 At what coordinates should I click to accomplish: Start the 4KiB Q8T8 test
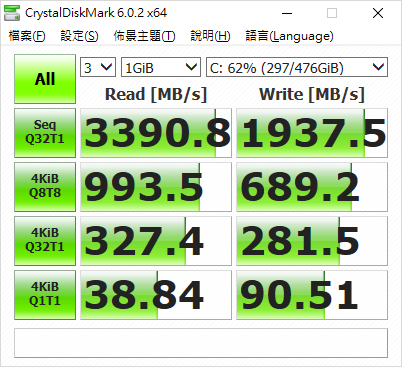[45, 187]
